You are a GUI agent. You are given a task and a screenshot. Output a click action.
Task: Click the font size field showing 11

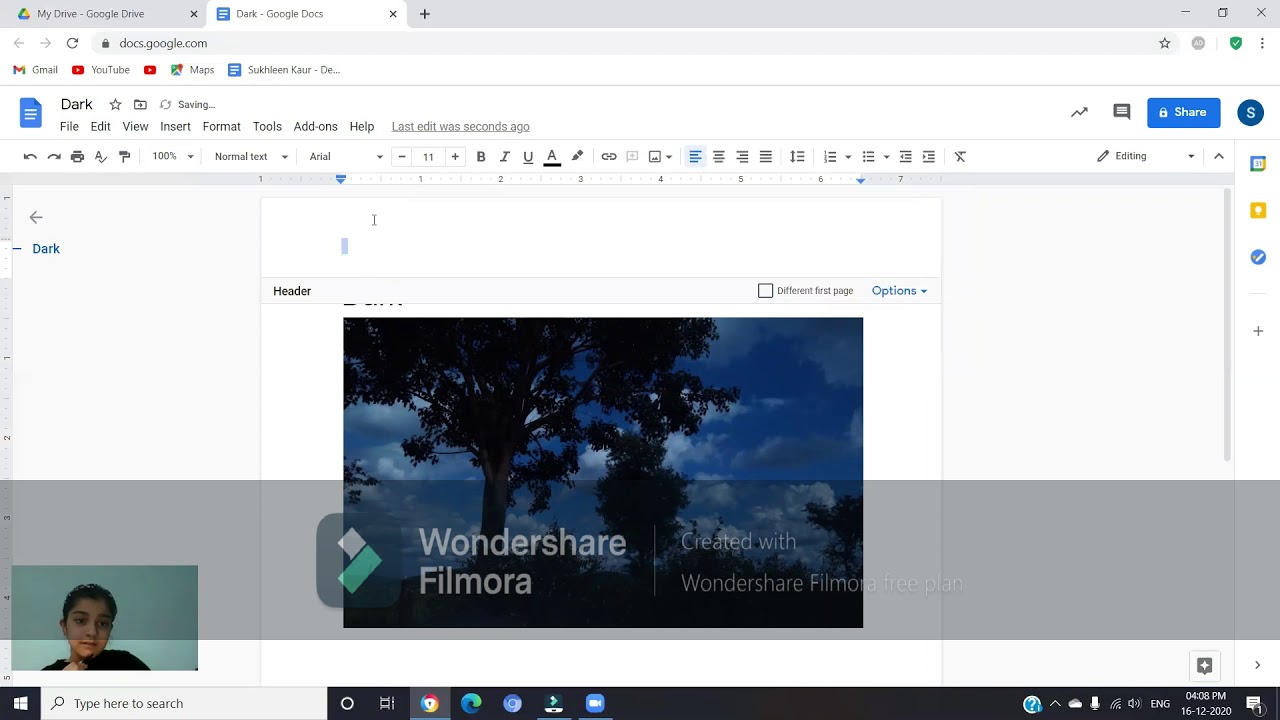coord(428,156)
